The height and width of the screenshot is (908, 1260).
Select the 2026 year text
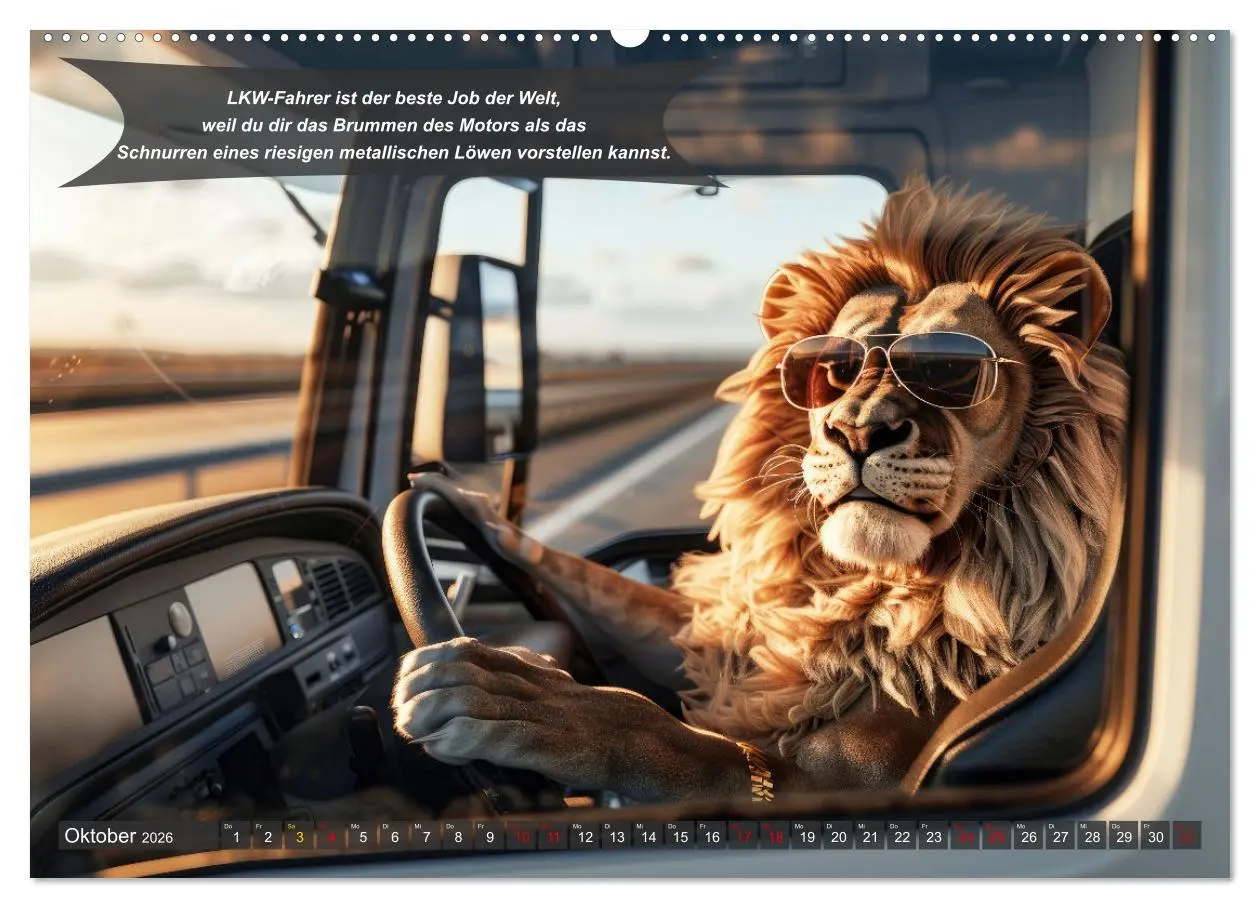[x=156, y=838]
